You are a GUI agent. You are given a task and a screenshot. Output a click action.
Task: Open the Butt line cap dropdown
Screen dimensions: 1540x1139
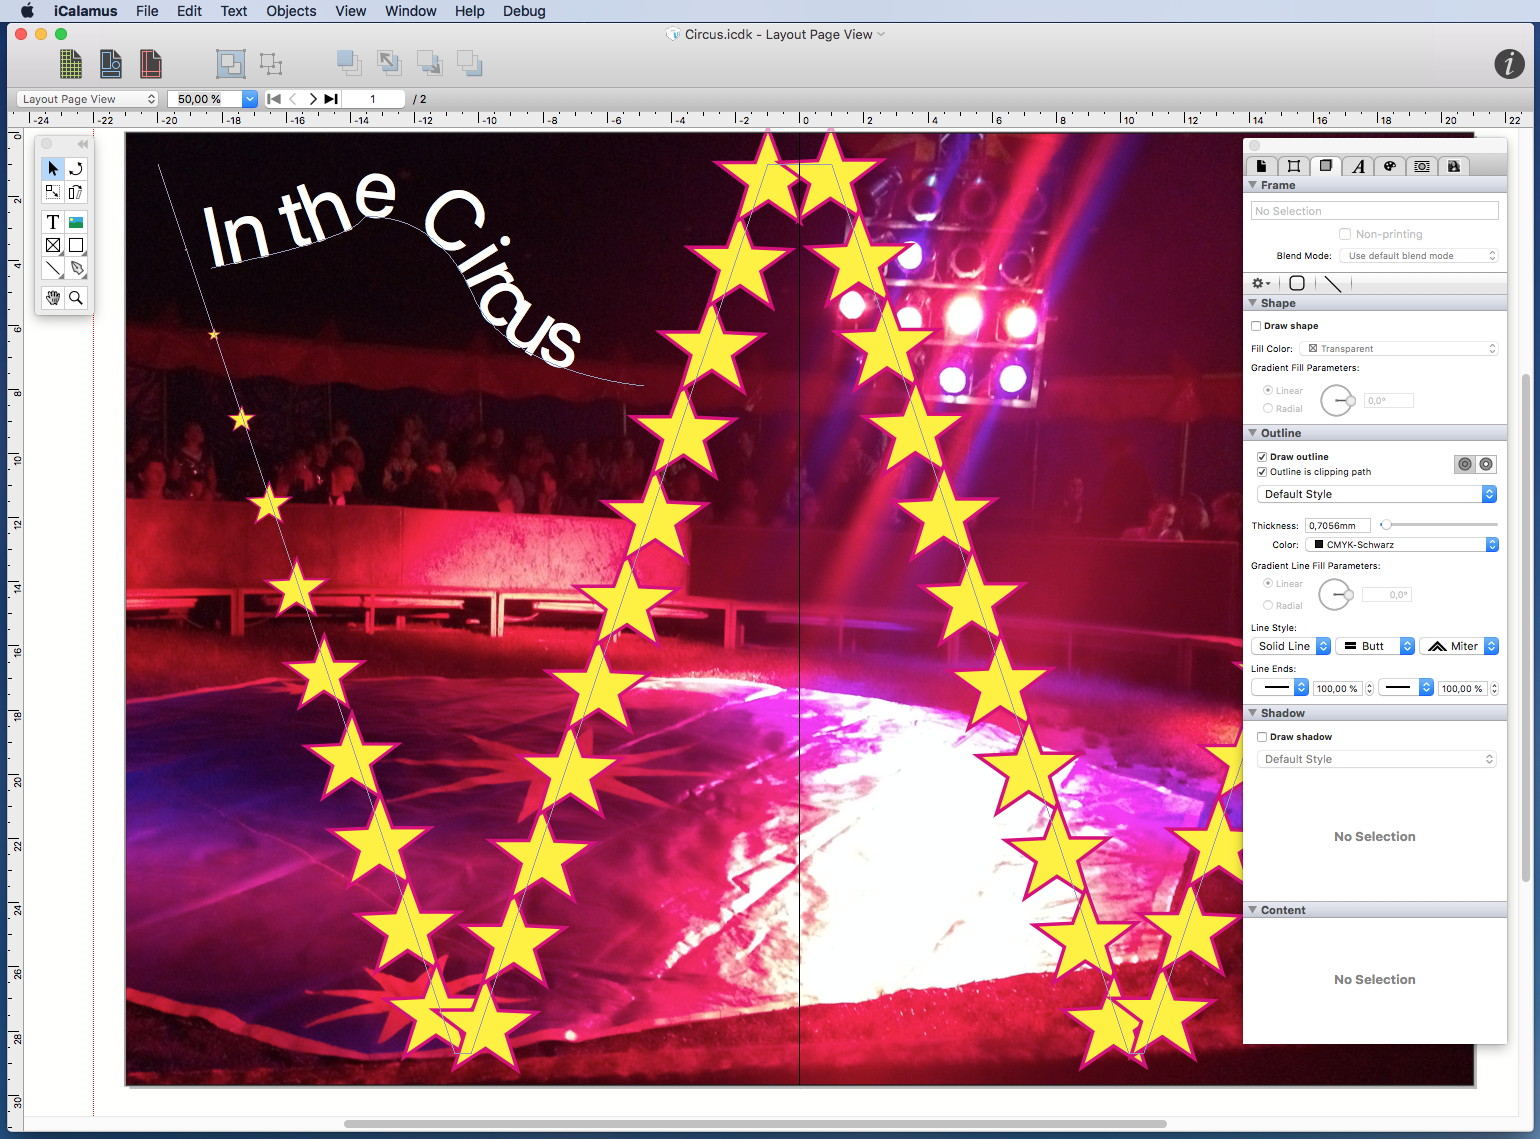click(1375, 646)
